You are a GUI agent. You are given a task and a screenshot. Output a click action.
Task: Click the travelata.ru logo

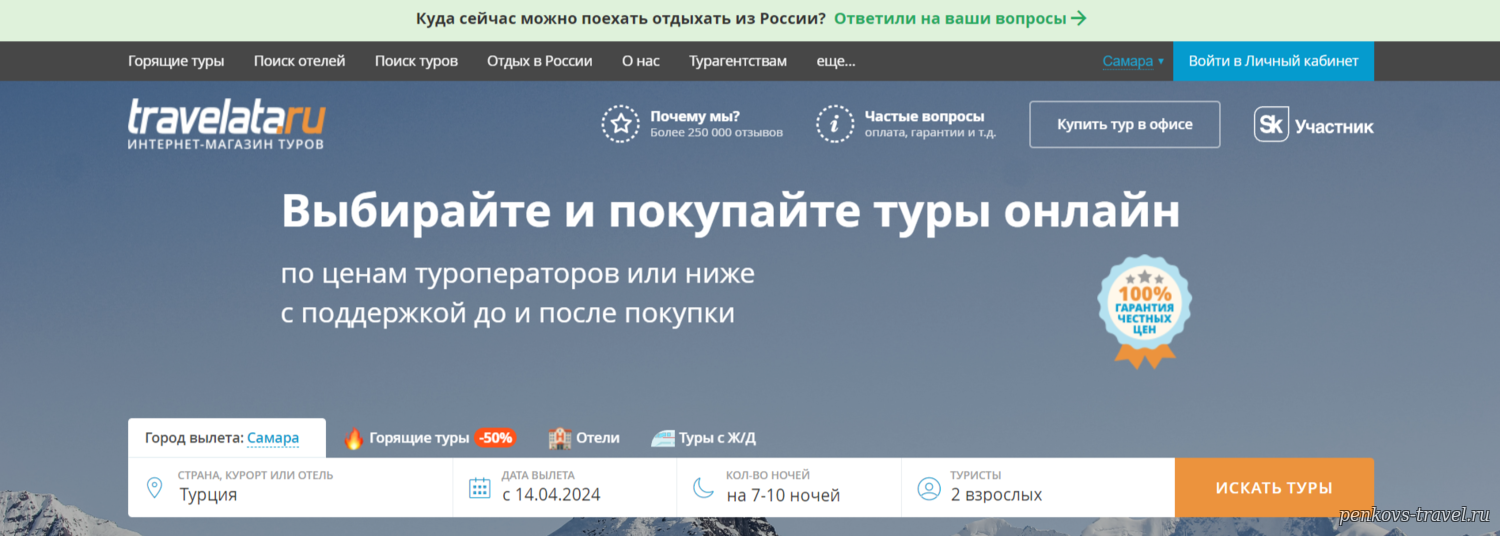click(x=226, y=124)
